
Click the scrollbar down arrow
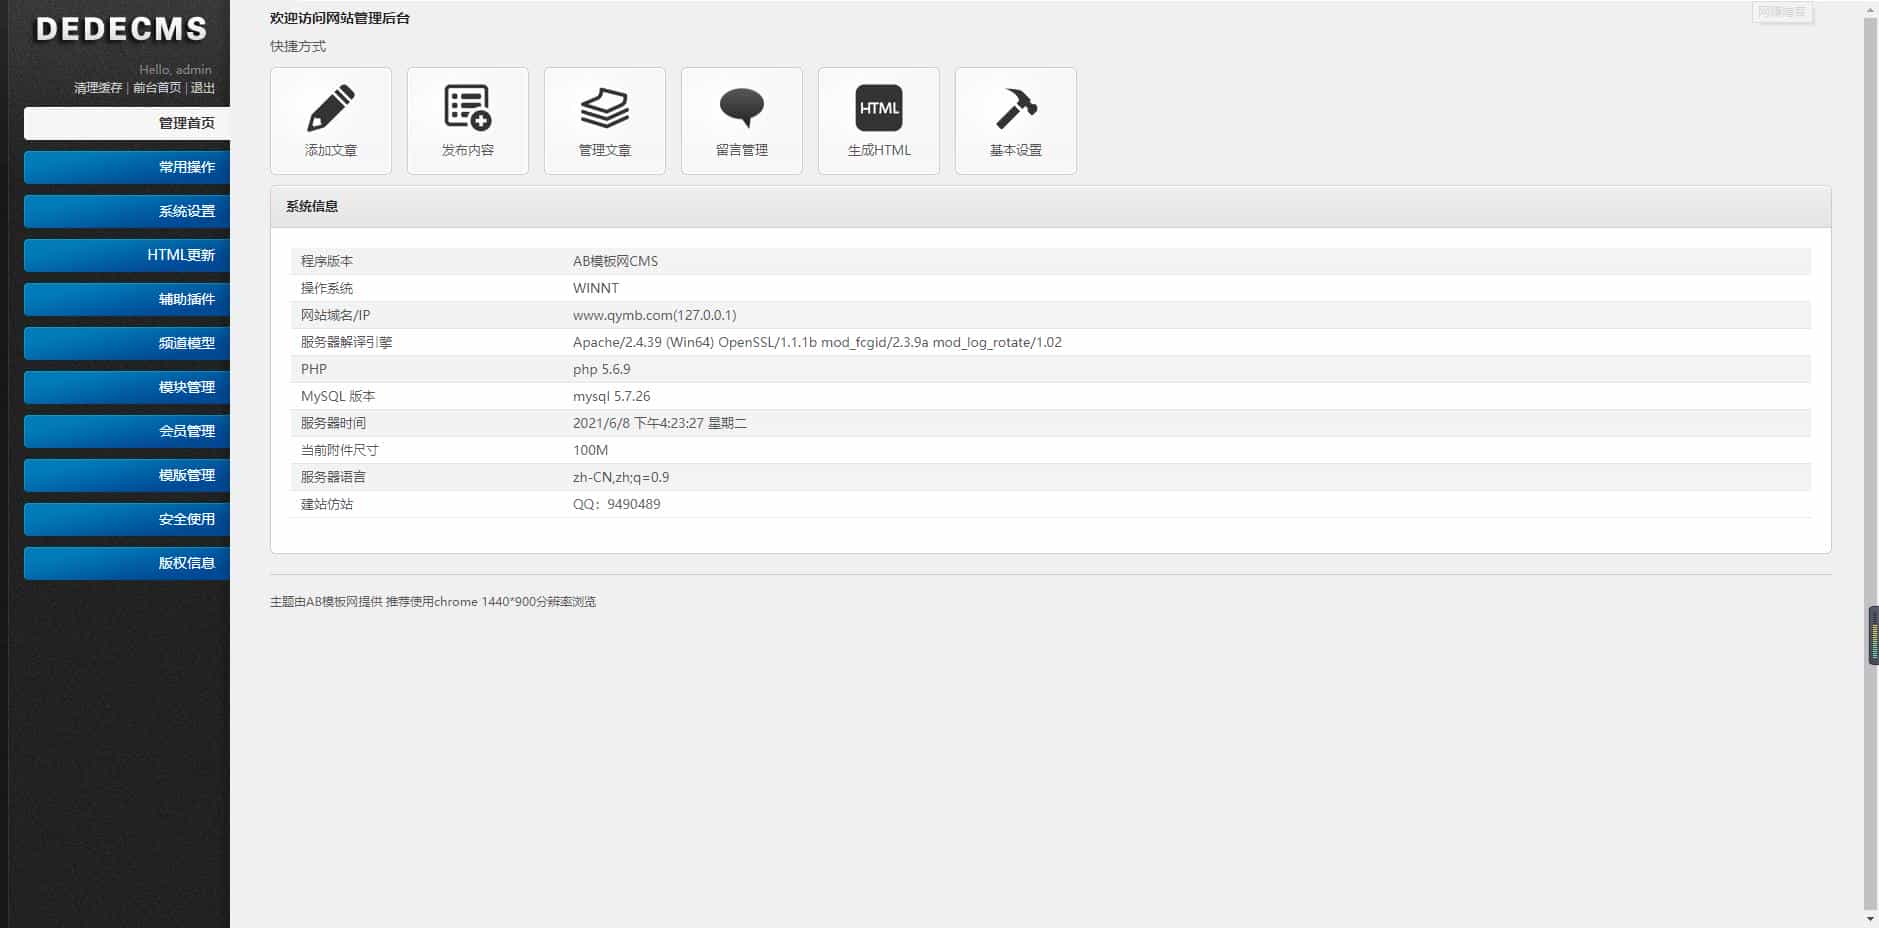(1870, 920)
